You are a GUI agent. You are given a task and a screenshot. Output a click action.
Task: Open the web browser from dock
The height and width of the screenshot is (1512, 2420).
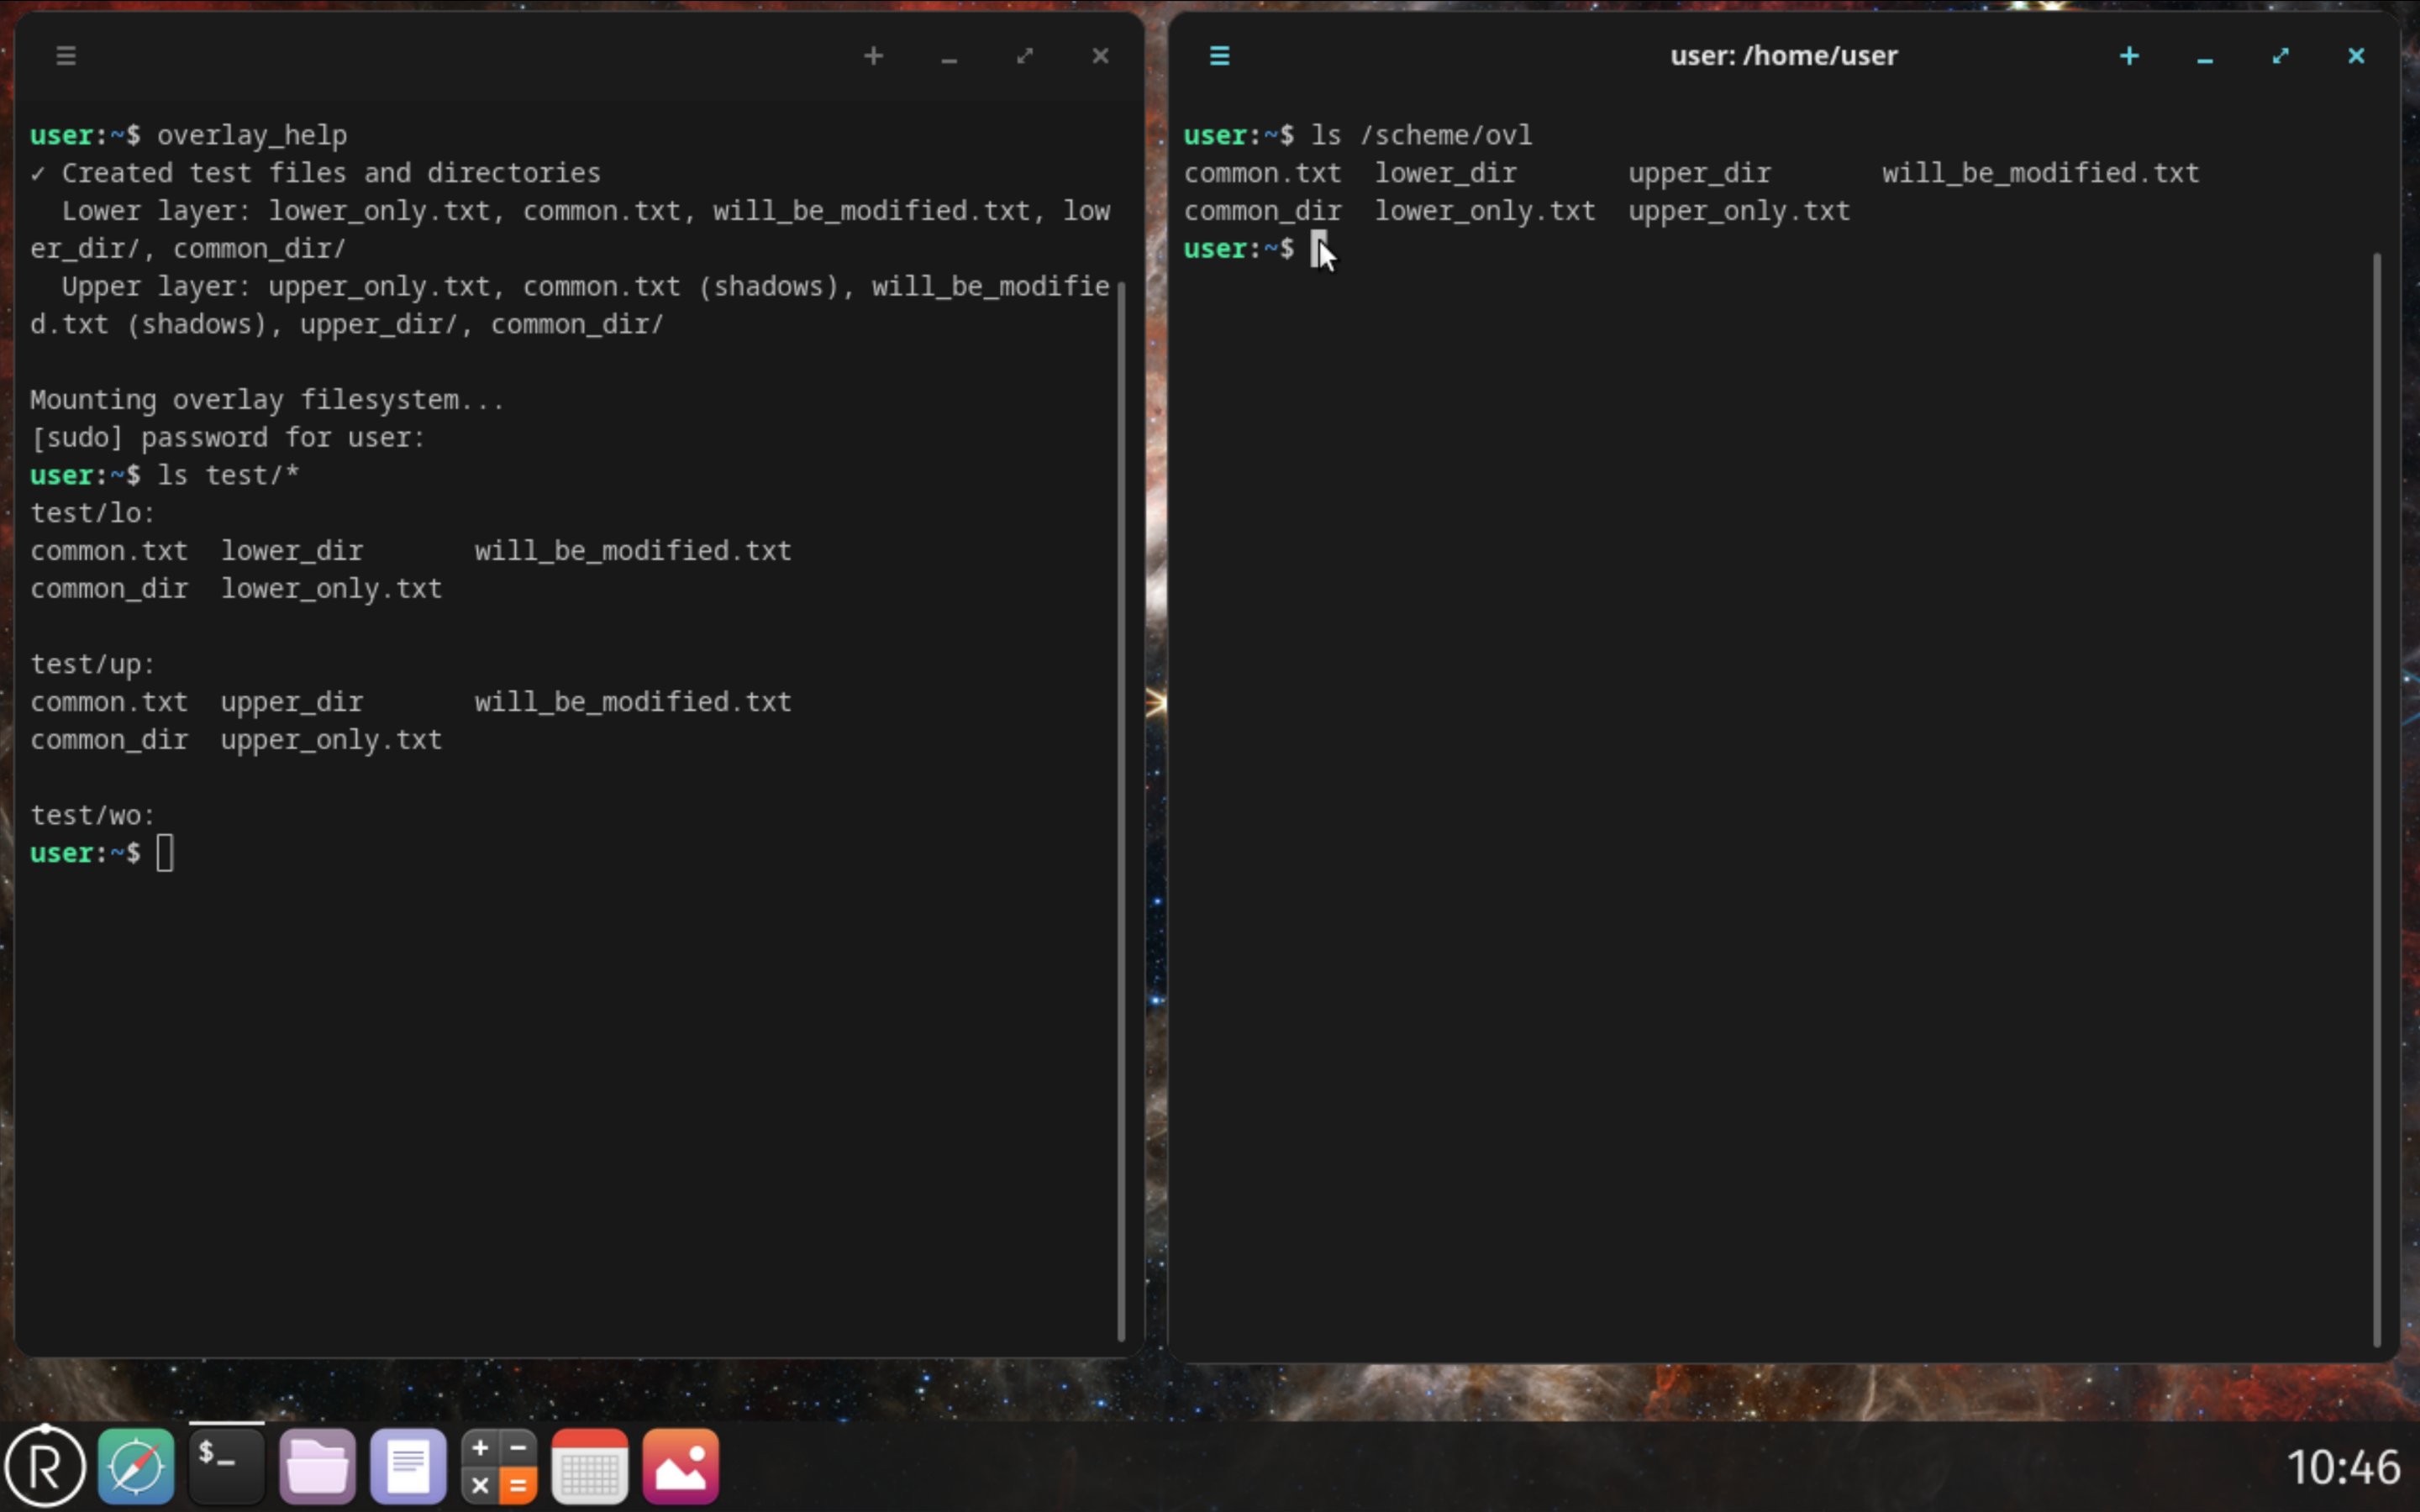click(x=136, y=1466)
